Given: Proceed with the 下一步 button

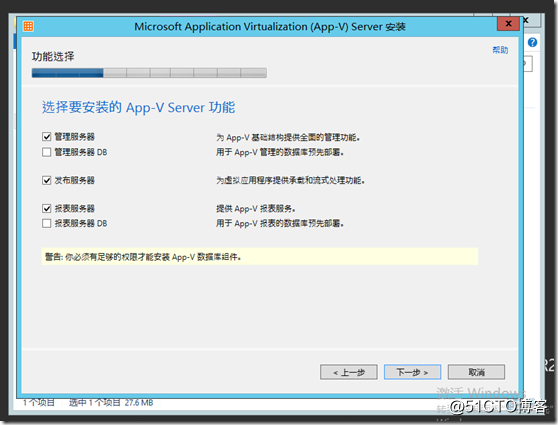Looking at the screenshot, I should [412, 372].
